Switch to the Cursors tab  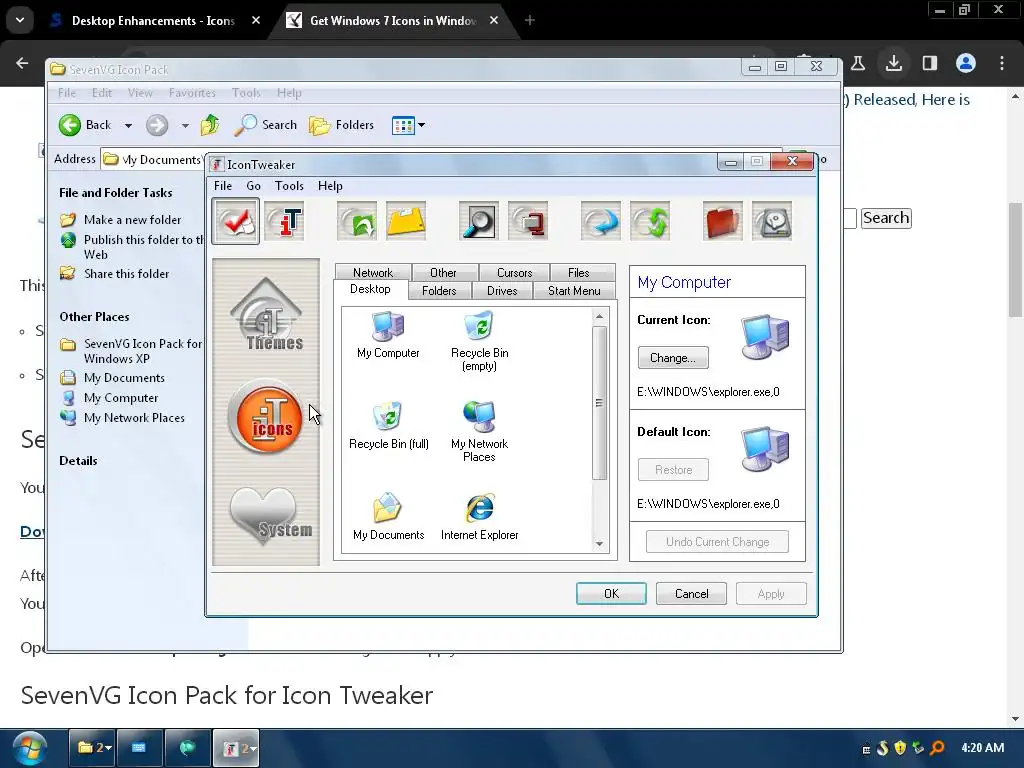click(515, 272)
